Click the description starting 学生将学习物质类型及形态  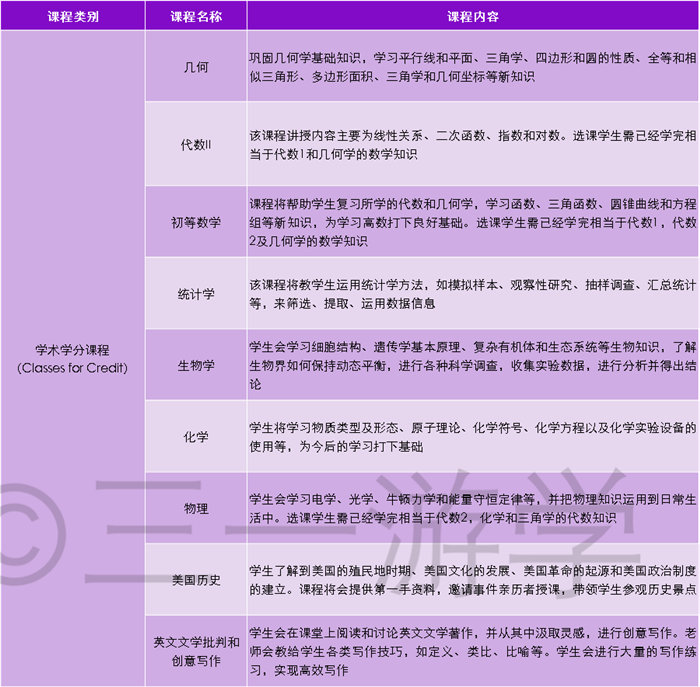tap(473, 437)
